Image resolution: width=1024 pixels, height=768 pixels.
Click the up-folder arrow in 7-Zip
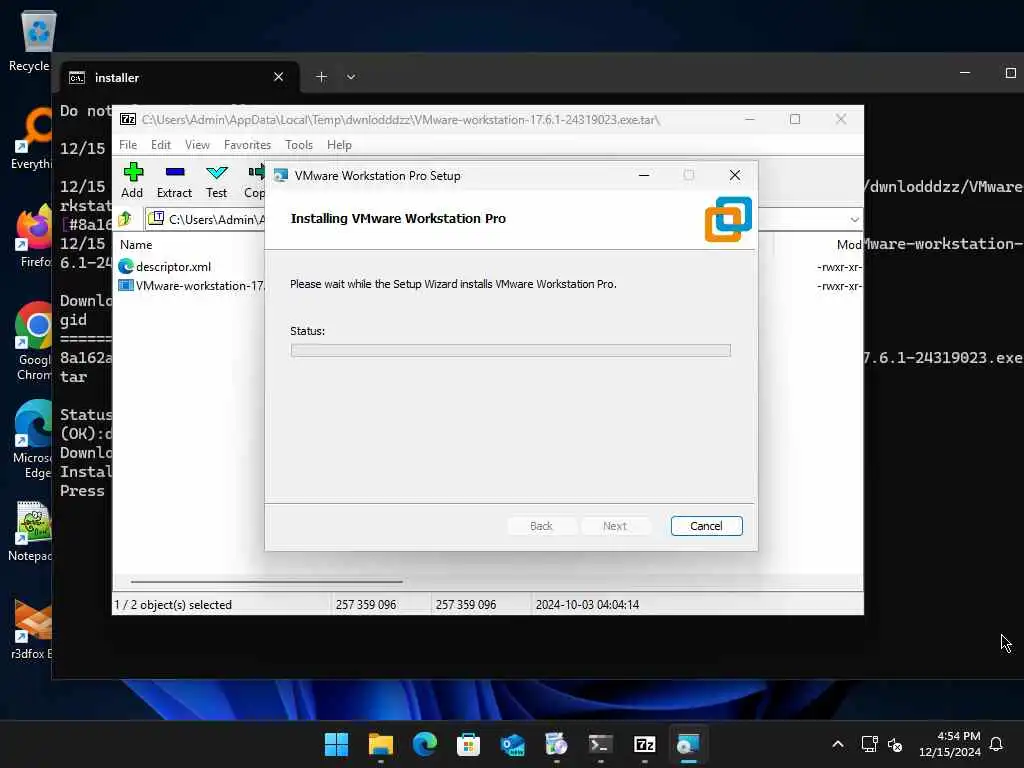click(x=125, y=219)
